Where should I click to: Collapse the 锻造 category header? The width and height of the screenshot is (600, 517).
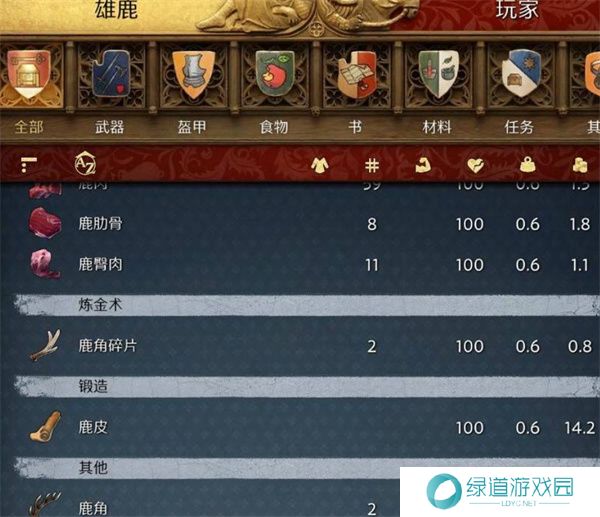[307, 387]
